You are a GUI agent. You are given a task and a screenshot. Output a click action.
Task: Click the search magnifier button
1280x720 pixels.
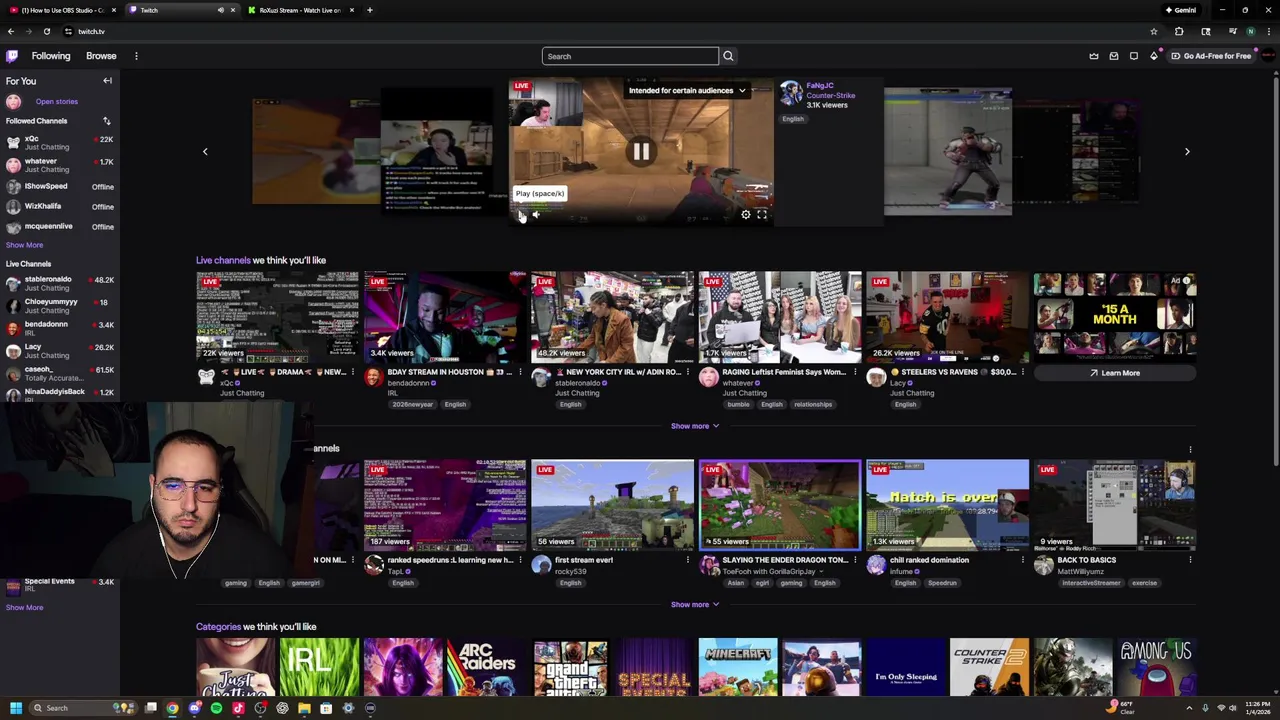tap(728, 56)
